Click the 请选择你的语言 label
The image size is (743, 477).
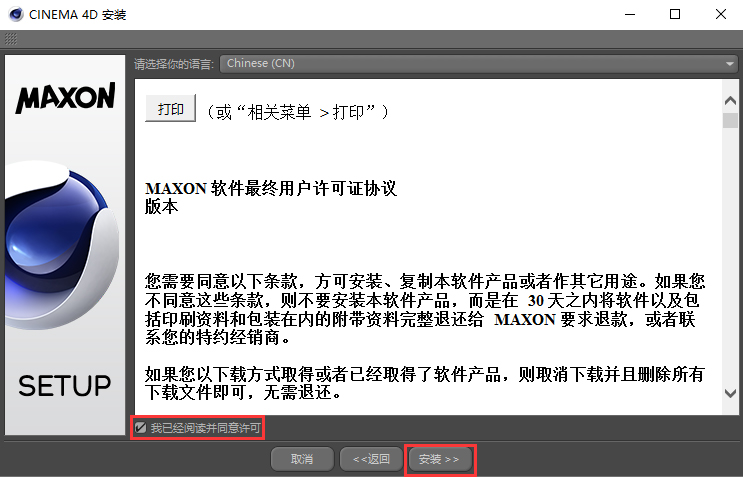click(174, 64)
